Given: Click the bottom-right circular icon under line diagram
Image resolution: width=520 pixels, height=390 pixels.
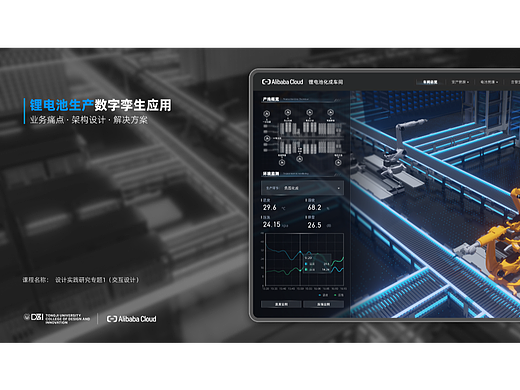Looking at the screenshot, I should 338,162.
